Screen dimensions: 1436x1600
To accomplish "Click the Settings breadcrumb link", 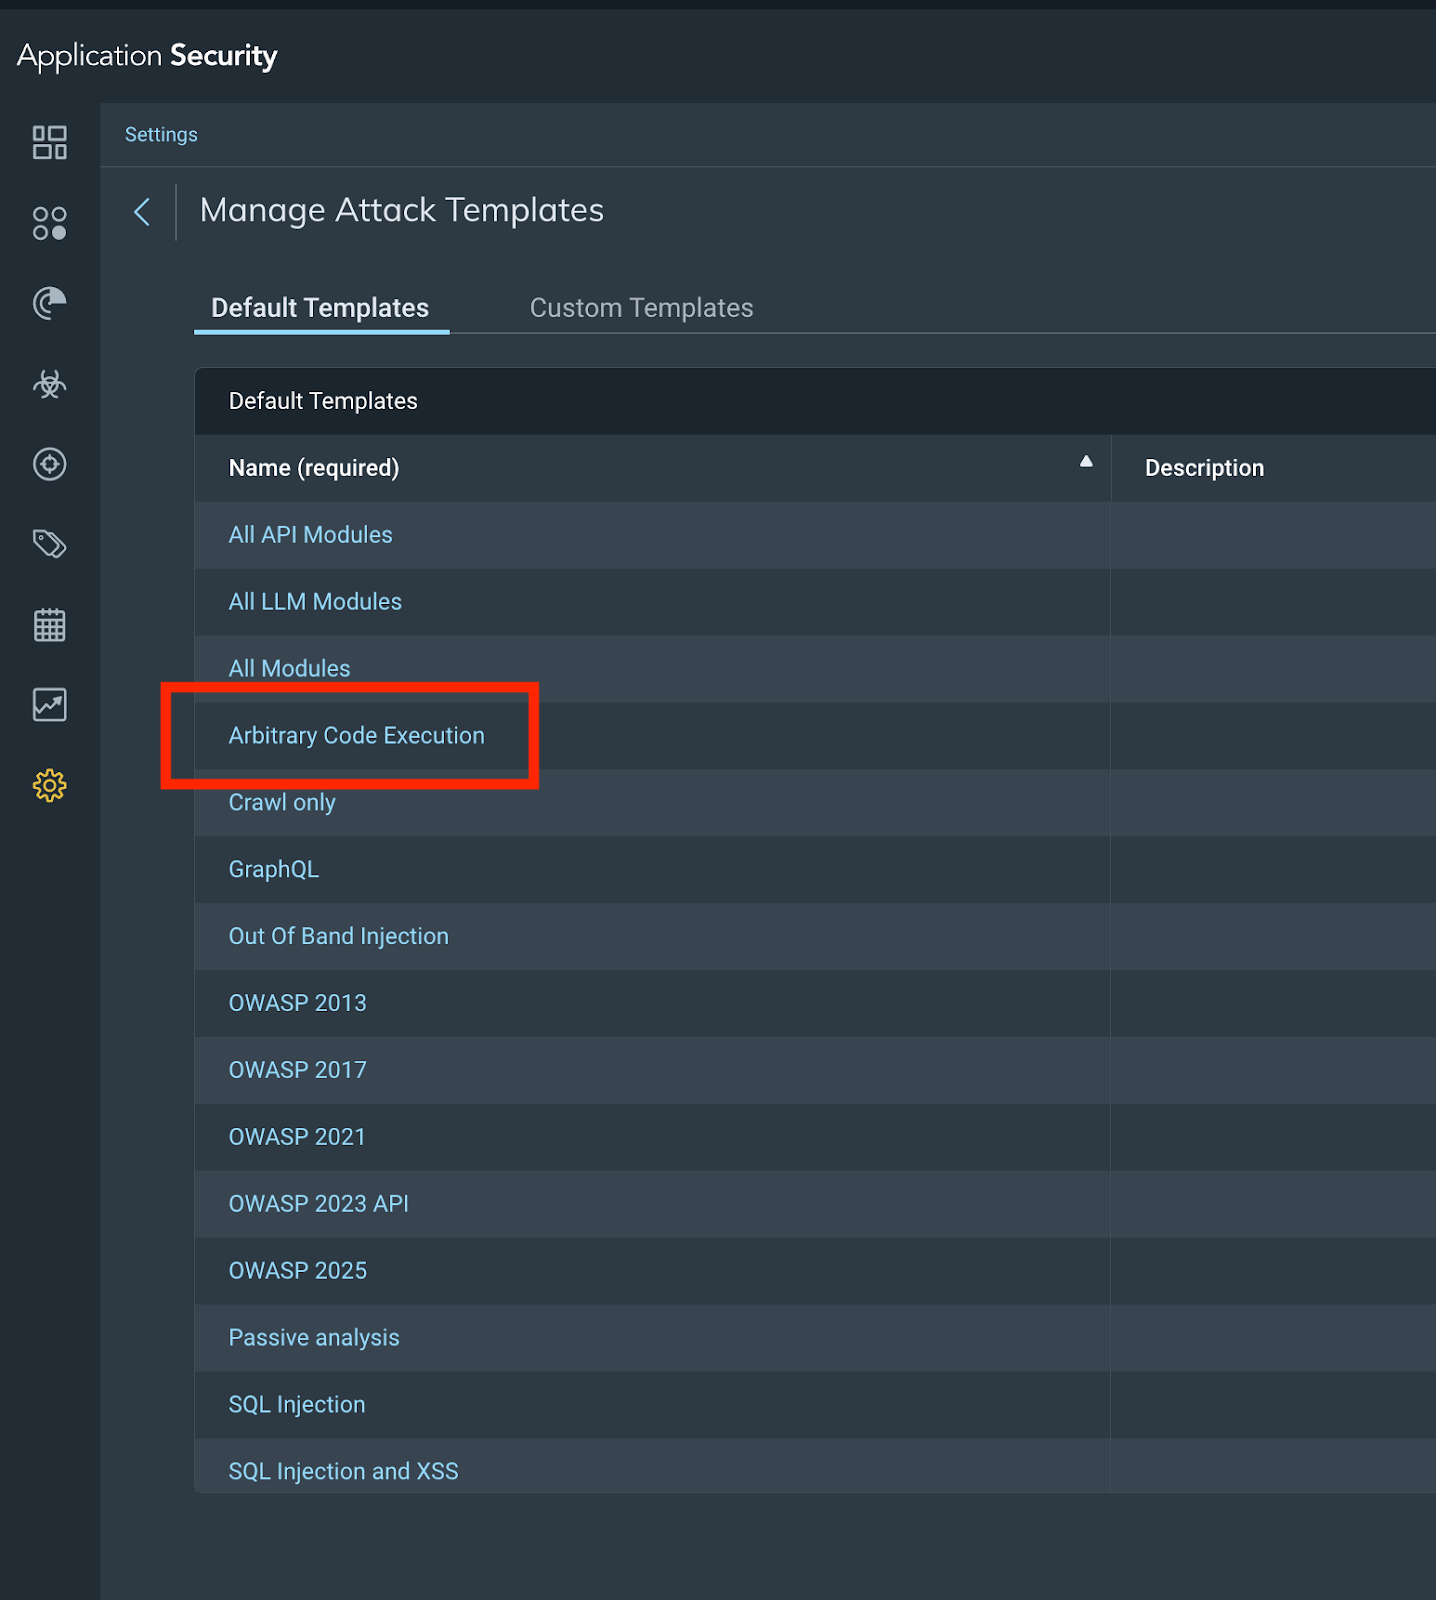I will click(161, 135).
